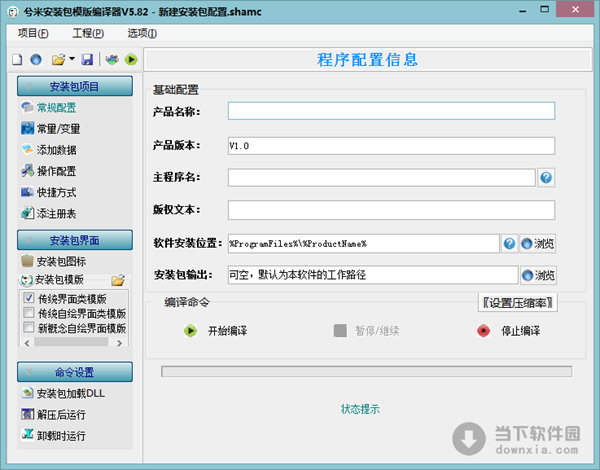Open the 项目(F) menu
600x470 pixels.
pos(33,33)
